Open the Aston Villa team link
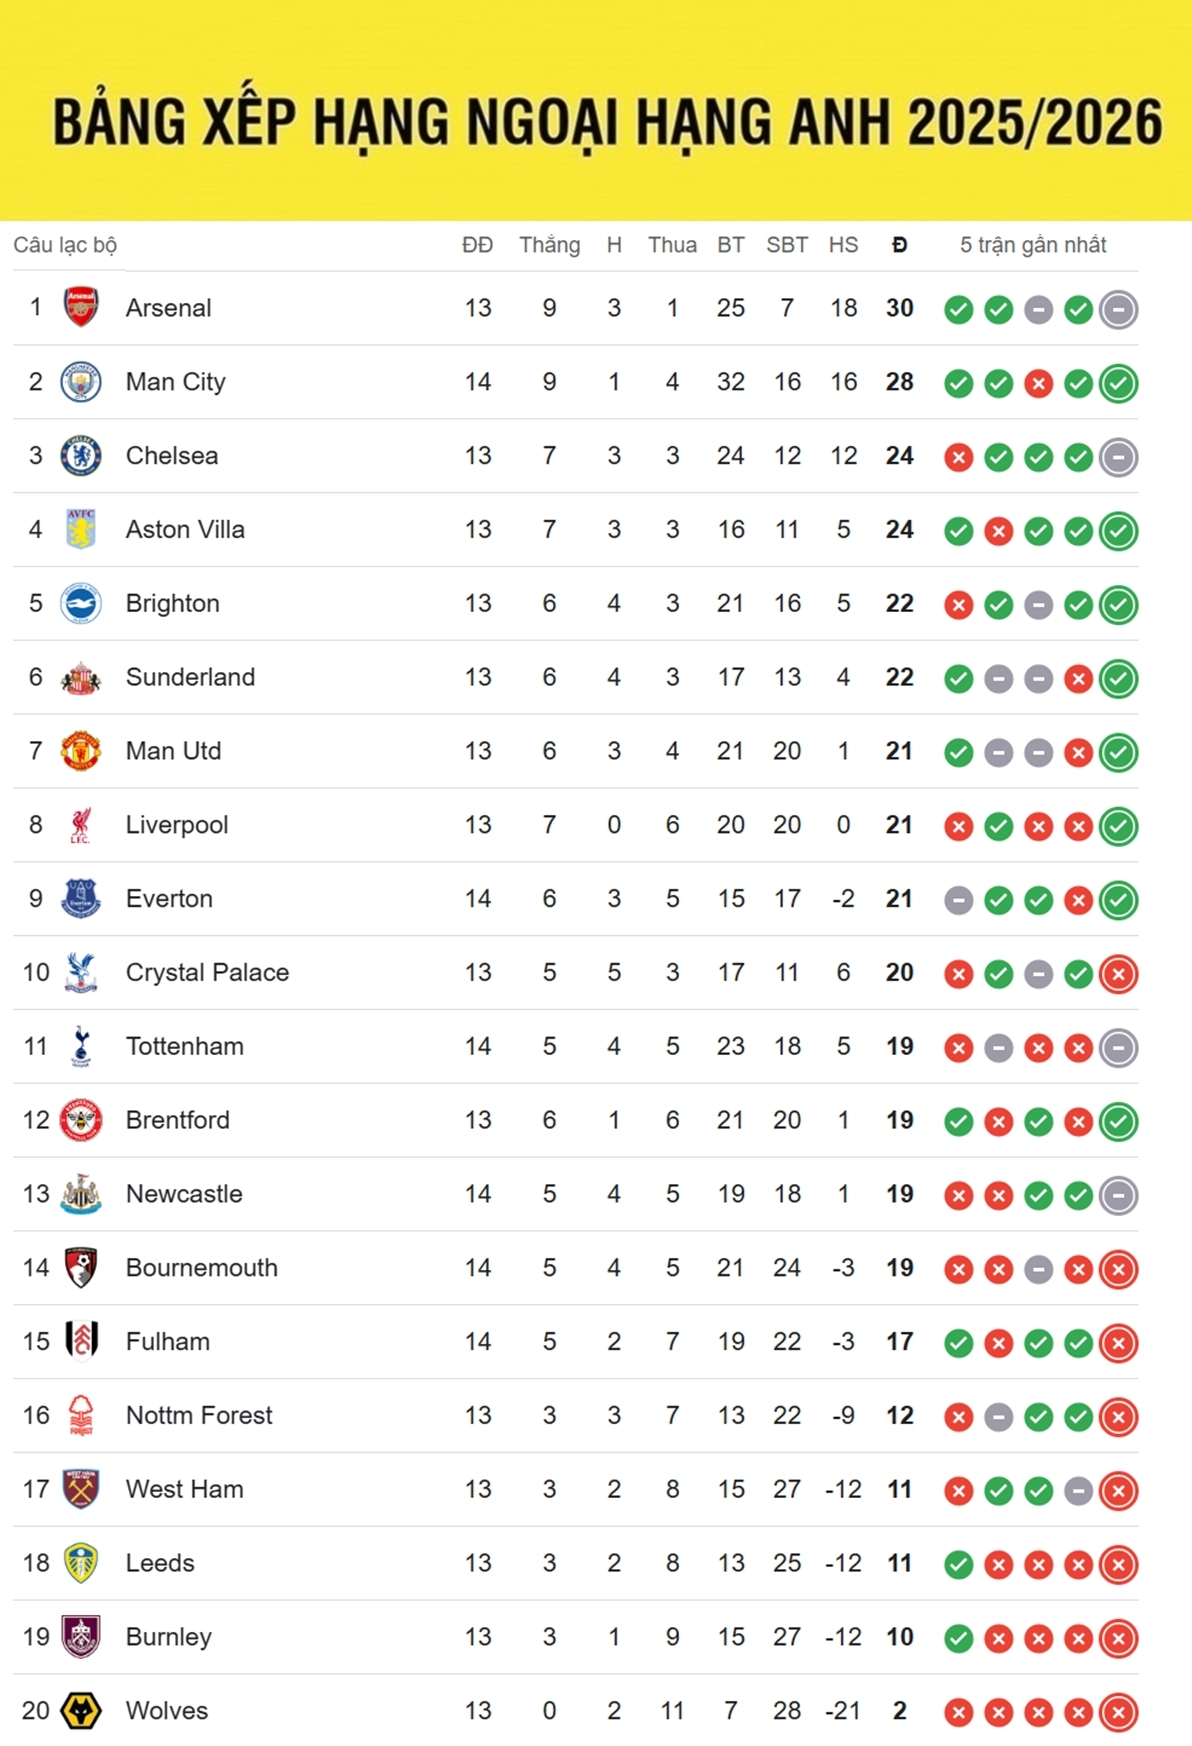1192x1746 pixels. (185, 530)
